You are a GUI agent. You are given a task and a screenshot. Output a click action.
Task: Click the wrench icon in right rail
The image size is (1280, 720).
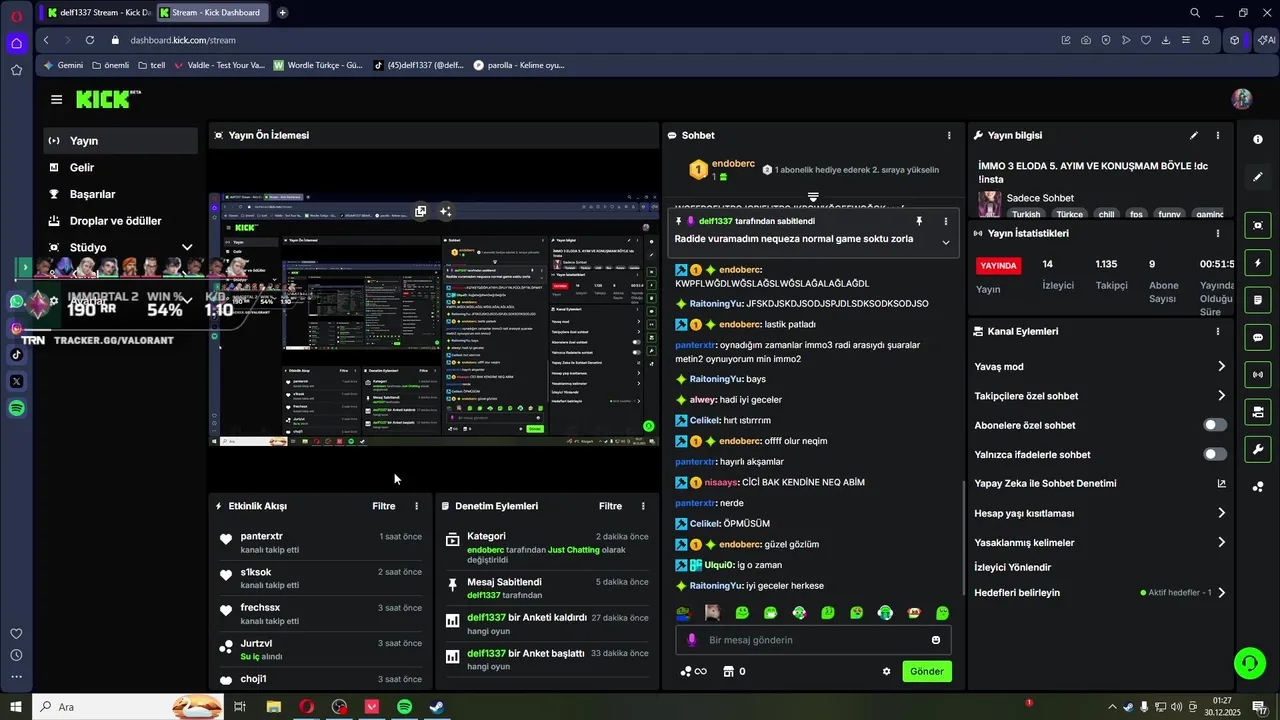1258,449
